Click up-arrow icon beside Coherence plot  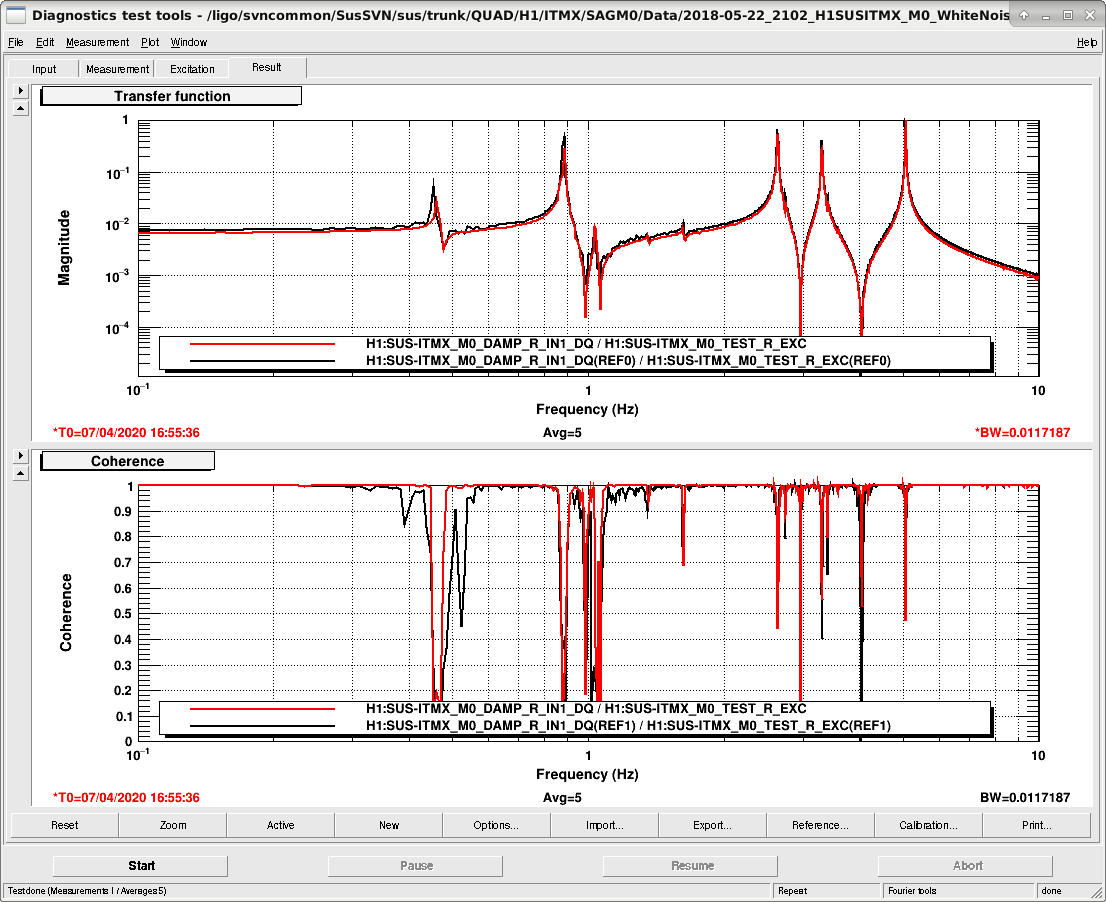click(20, 473)
